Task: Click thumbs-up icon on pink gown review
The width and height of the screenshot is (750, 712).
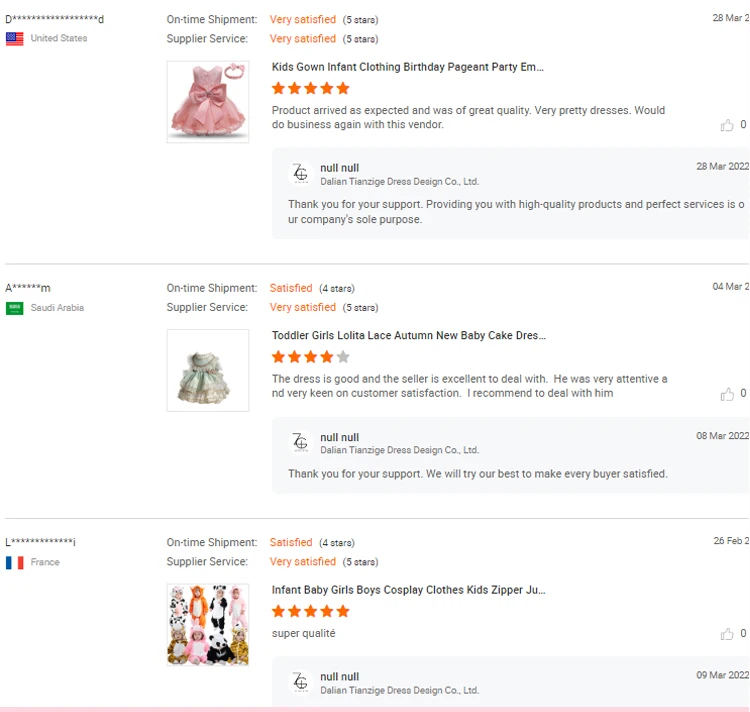Action: click(727, 125)
